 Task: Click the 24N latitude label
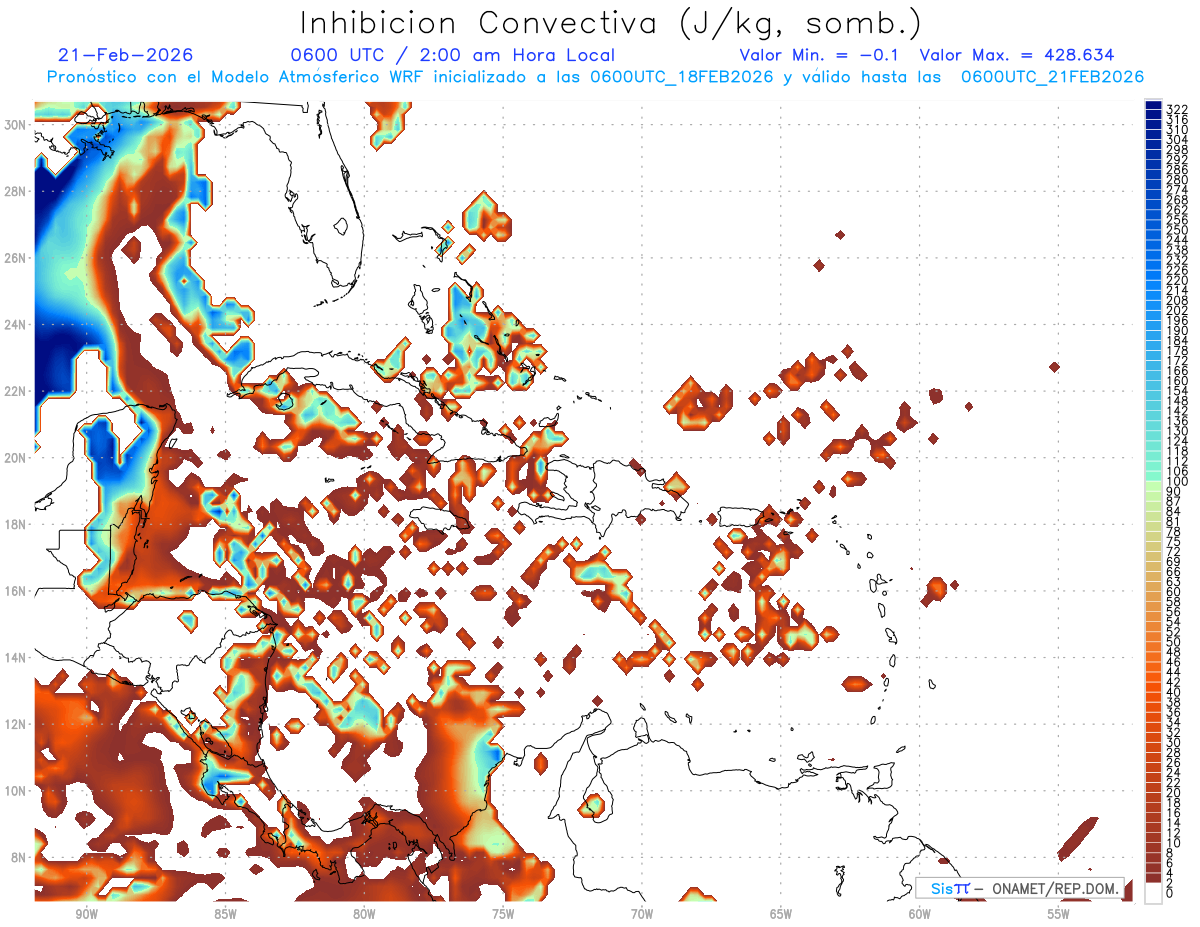[x=17, y=325]
